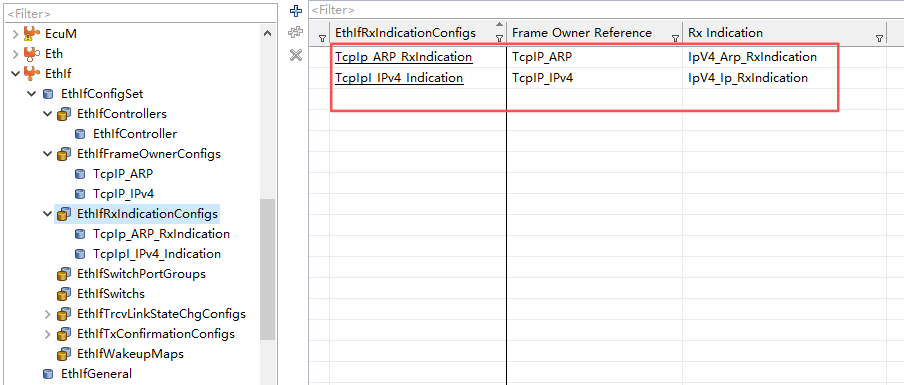Select the EthIfSwitchPortGroups tree item

click(x=141, y=274)
